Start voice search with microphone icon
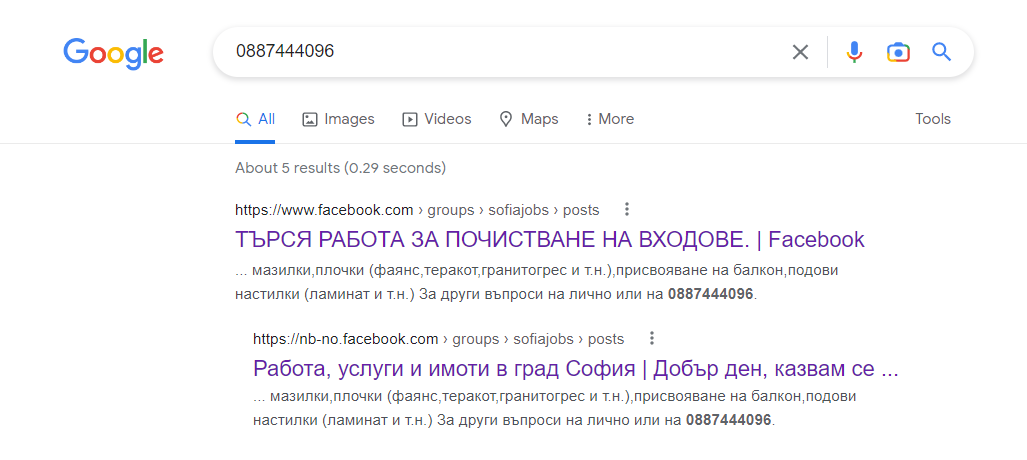 [x=853, y=52]
